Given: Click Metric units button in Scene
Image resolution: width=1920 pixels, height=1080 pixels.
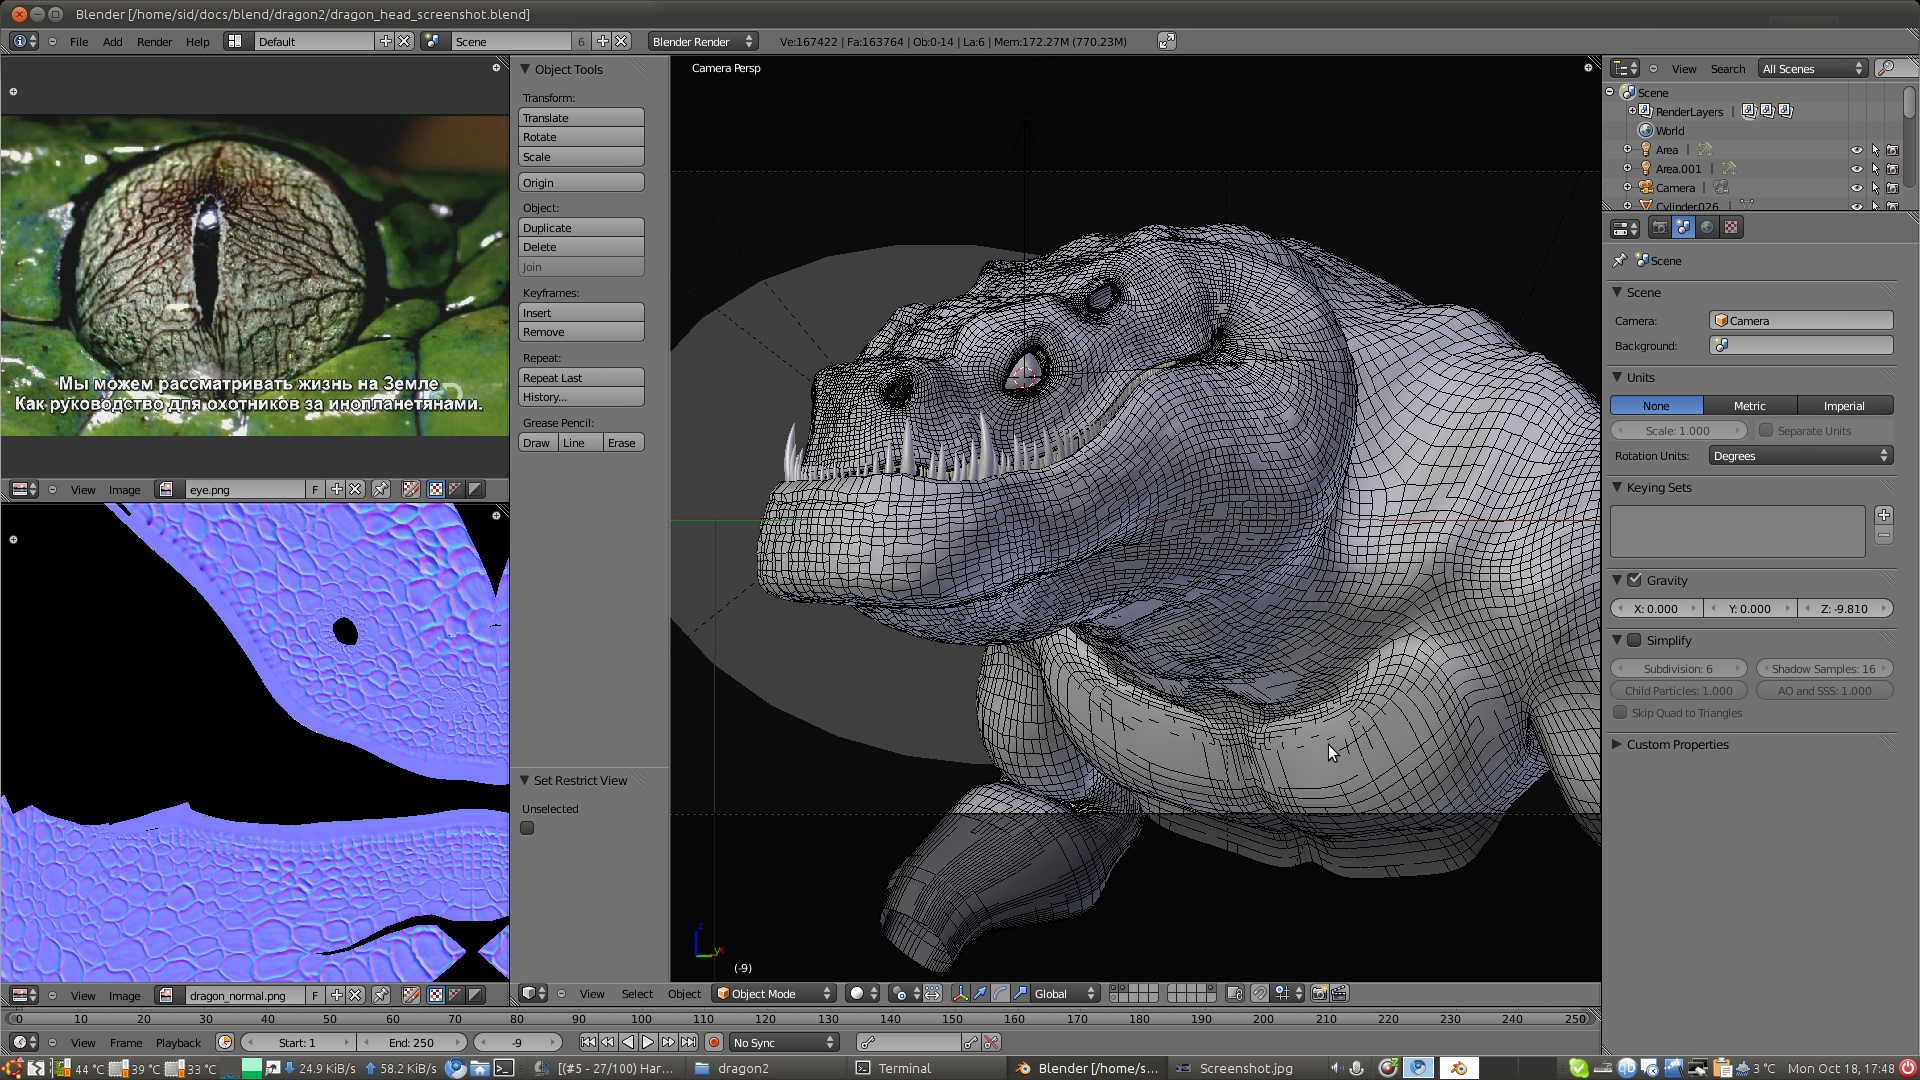Looking at the screenshot, I should tap(1749, 405).
